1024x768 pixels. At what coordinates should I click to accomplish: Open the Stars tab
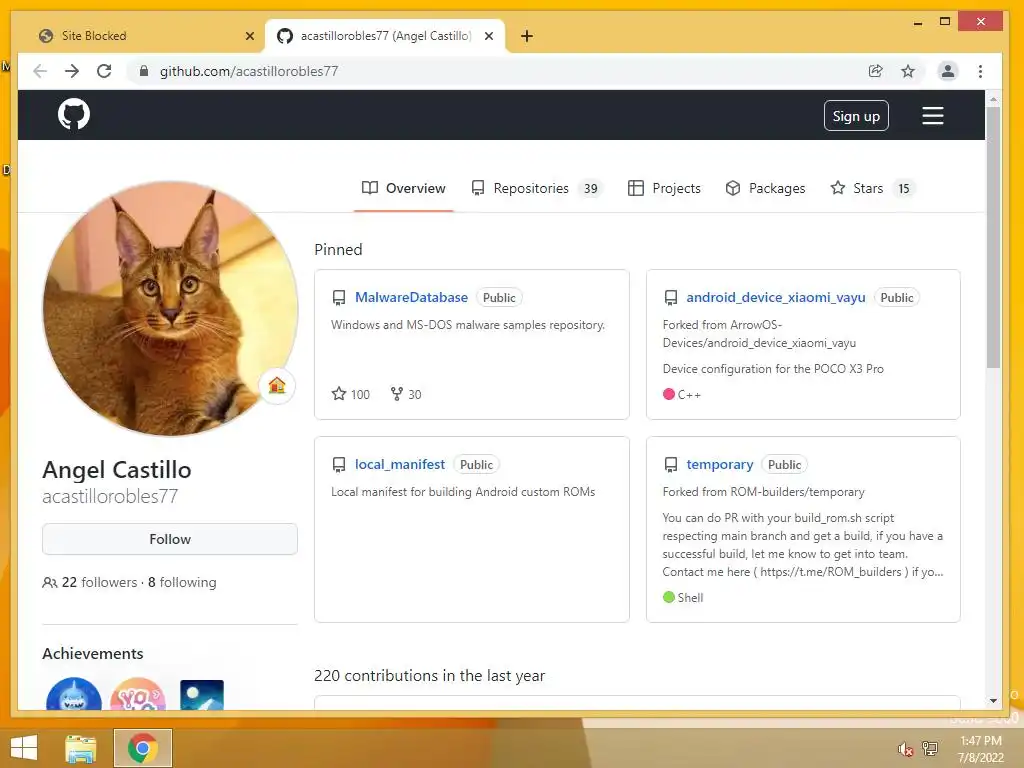point(872,188)
